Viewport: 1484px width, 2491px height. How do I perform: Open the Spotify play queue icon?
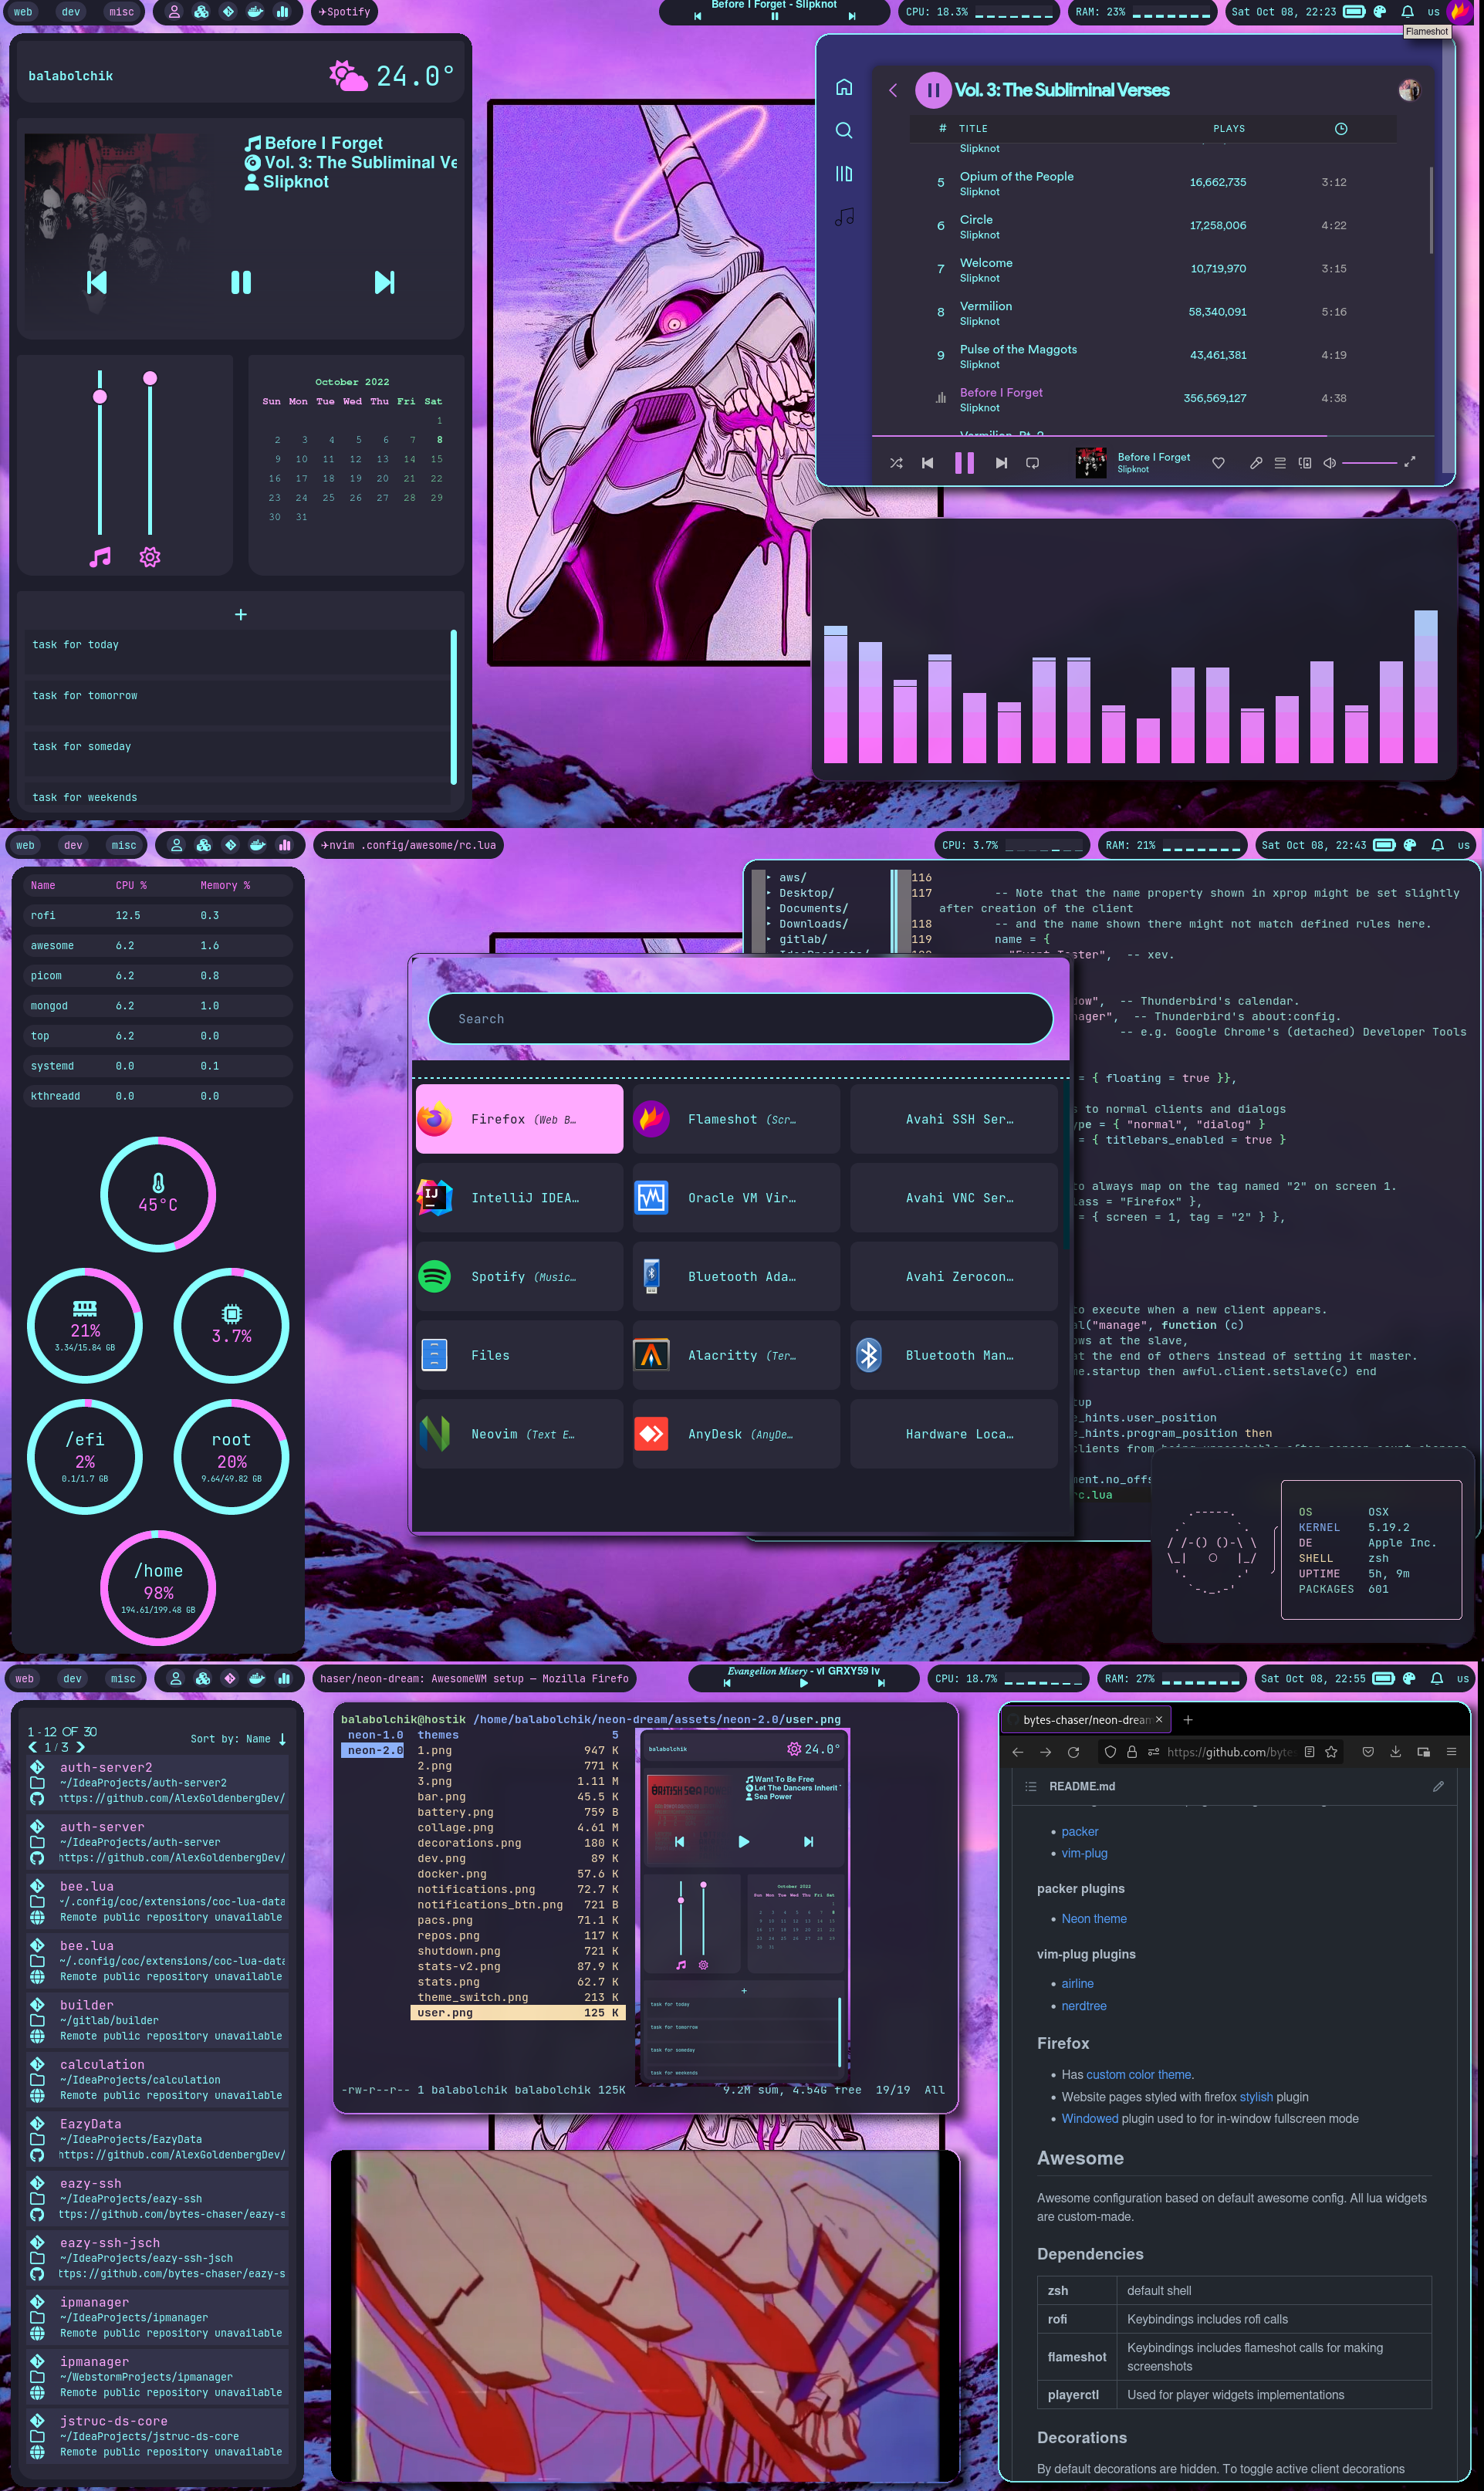[x=1280, y=463]
